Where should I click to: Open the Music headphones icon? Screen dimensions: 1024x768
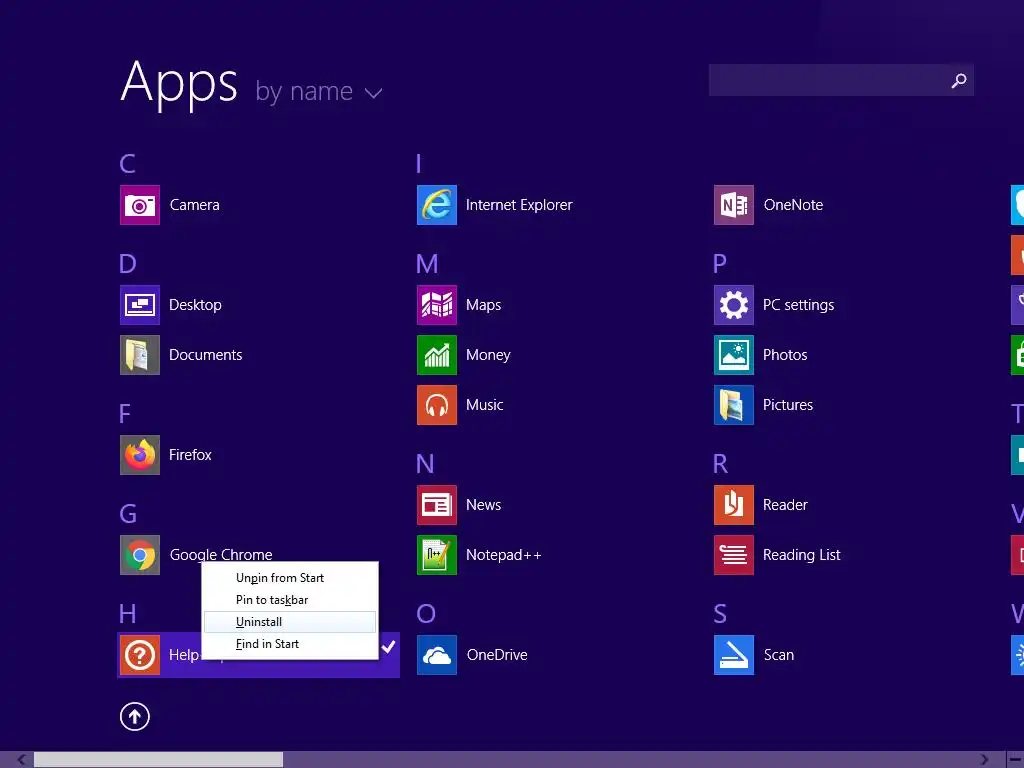(437, 405)
